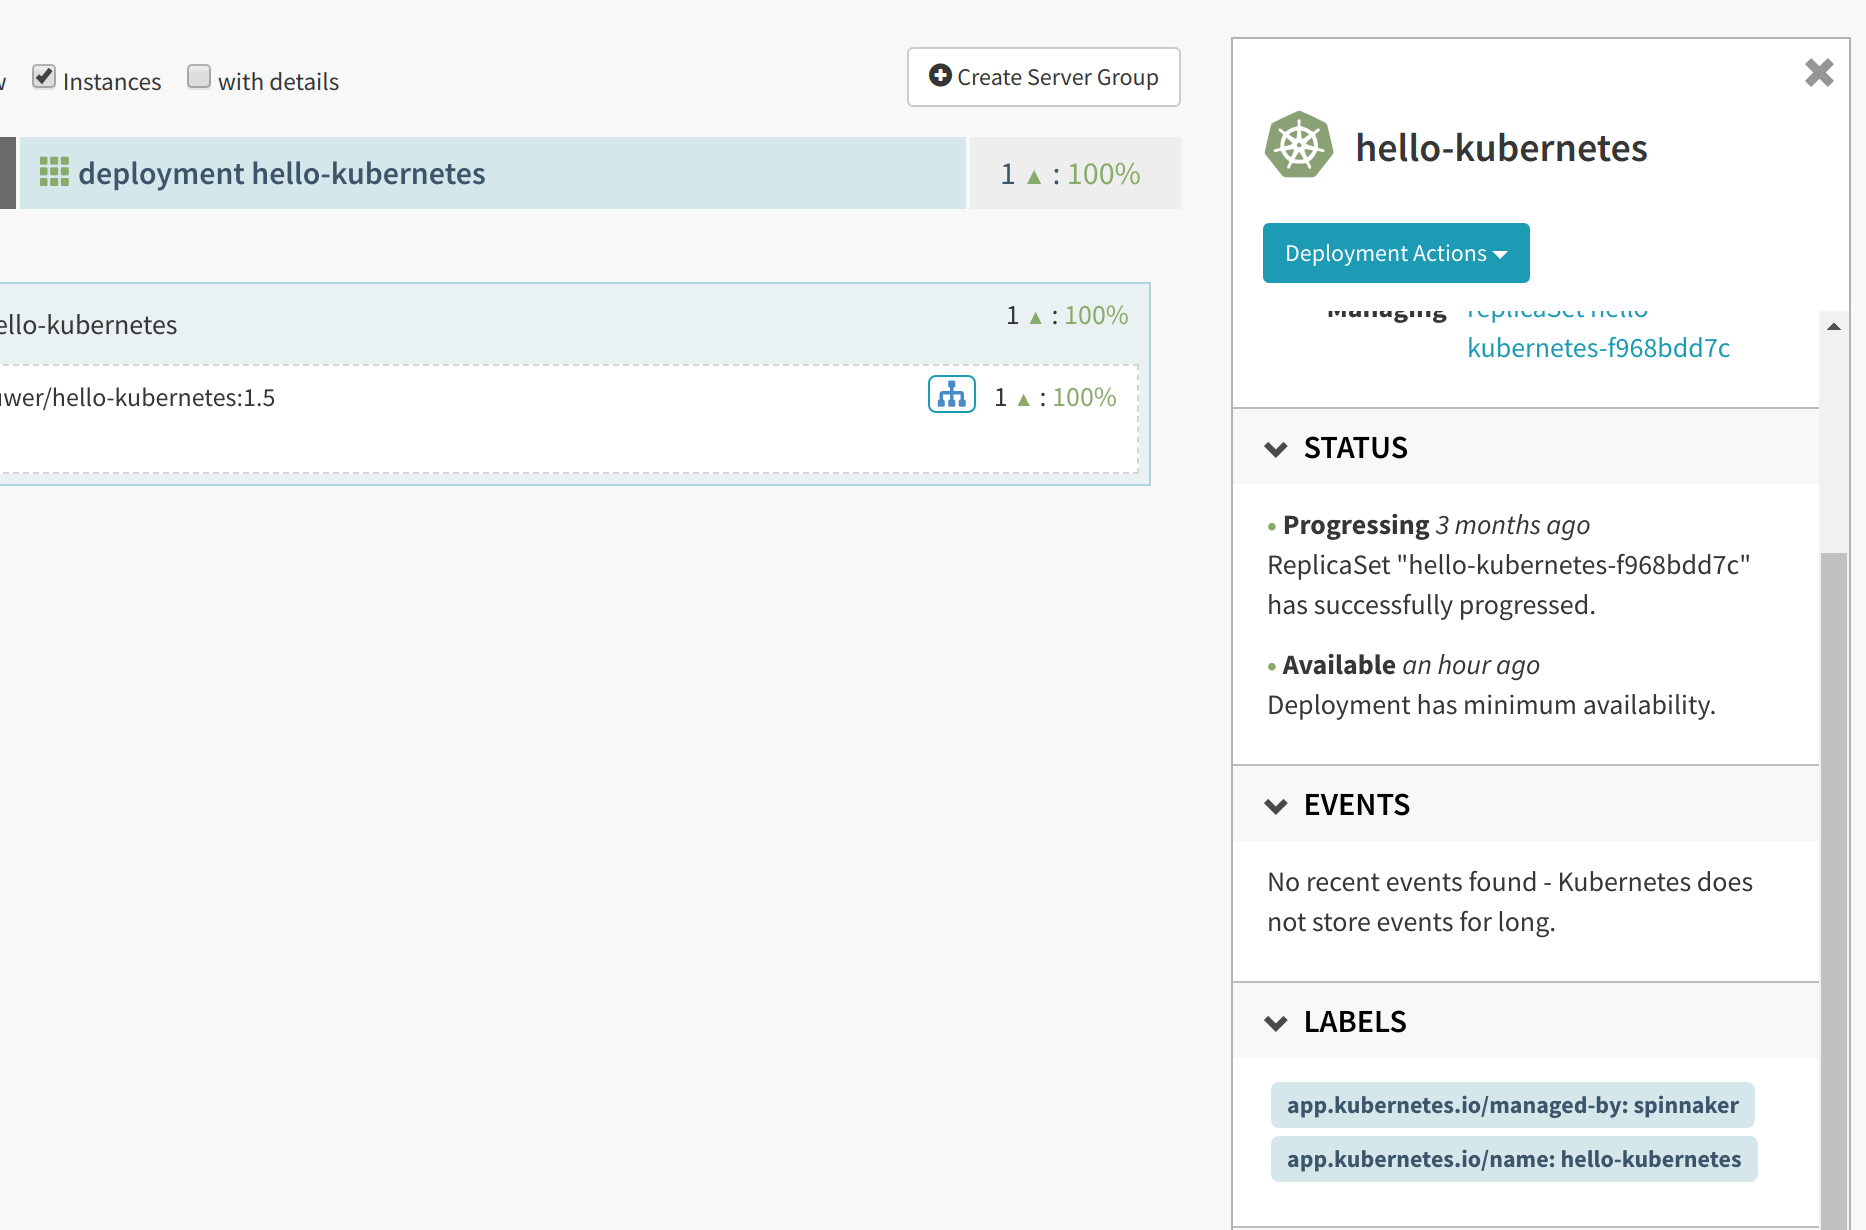Close the hello-kubernetes details panel
The height and width of the screenshot is (1230, 1866).
[x=1819, y=72]
